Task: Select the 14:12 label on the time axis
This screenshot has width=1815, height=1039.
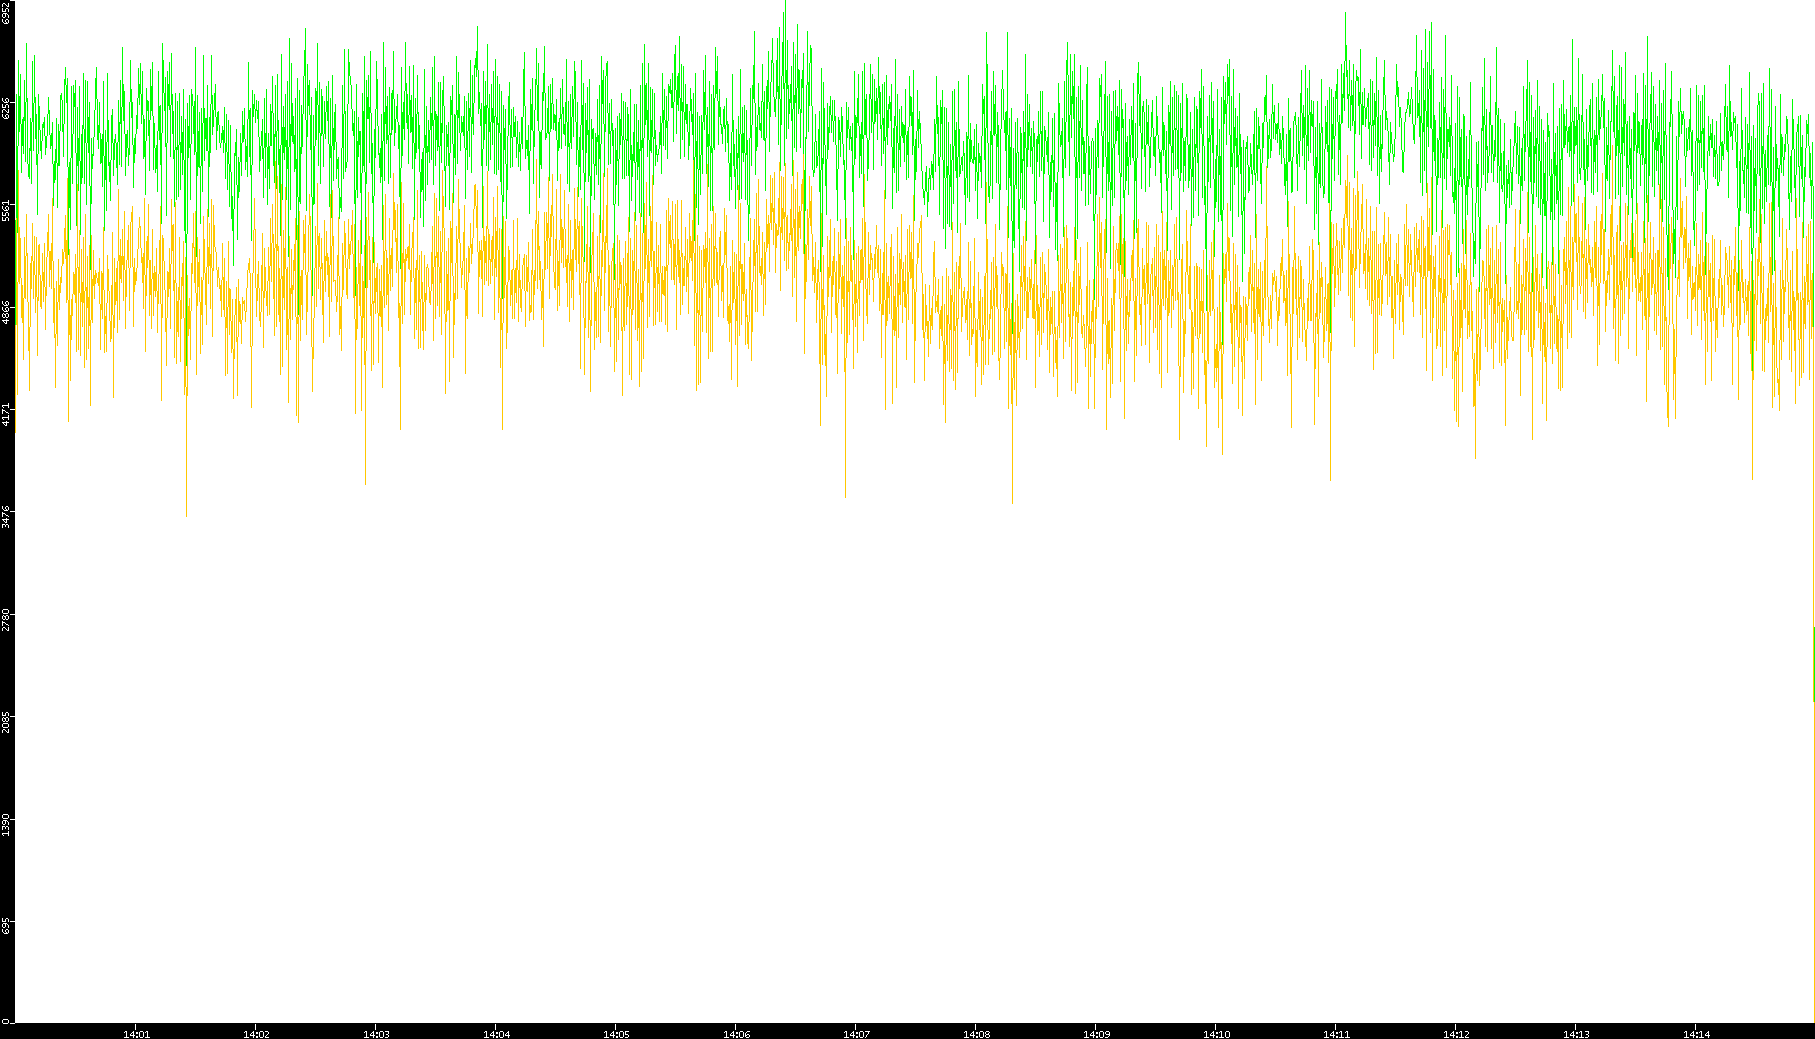Action: coord(1456,1034)
